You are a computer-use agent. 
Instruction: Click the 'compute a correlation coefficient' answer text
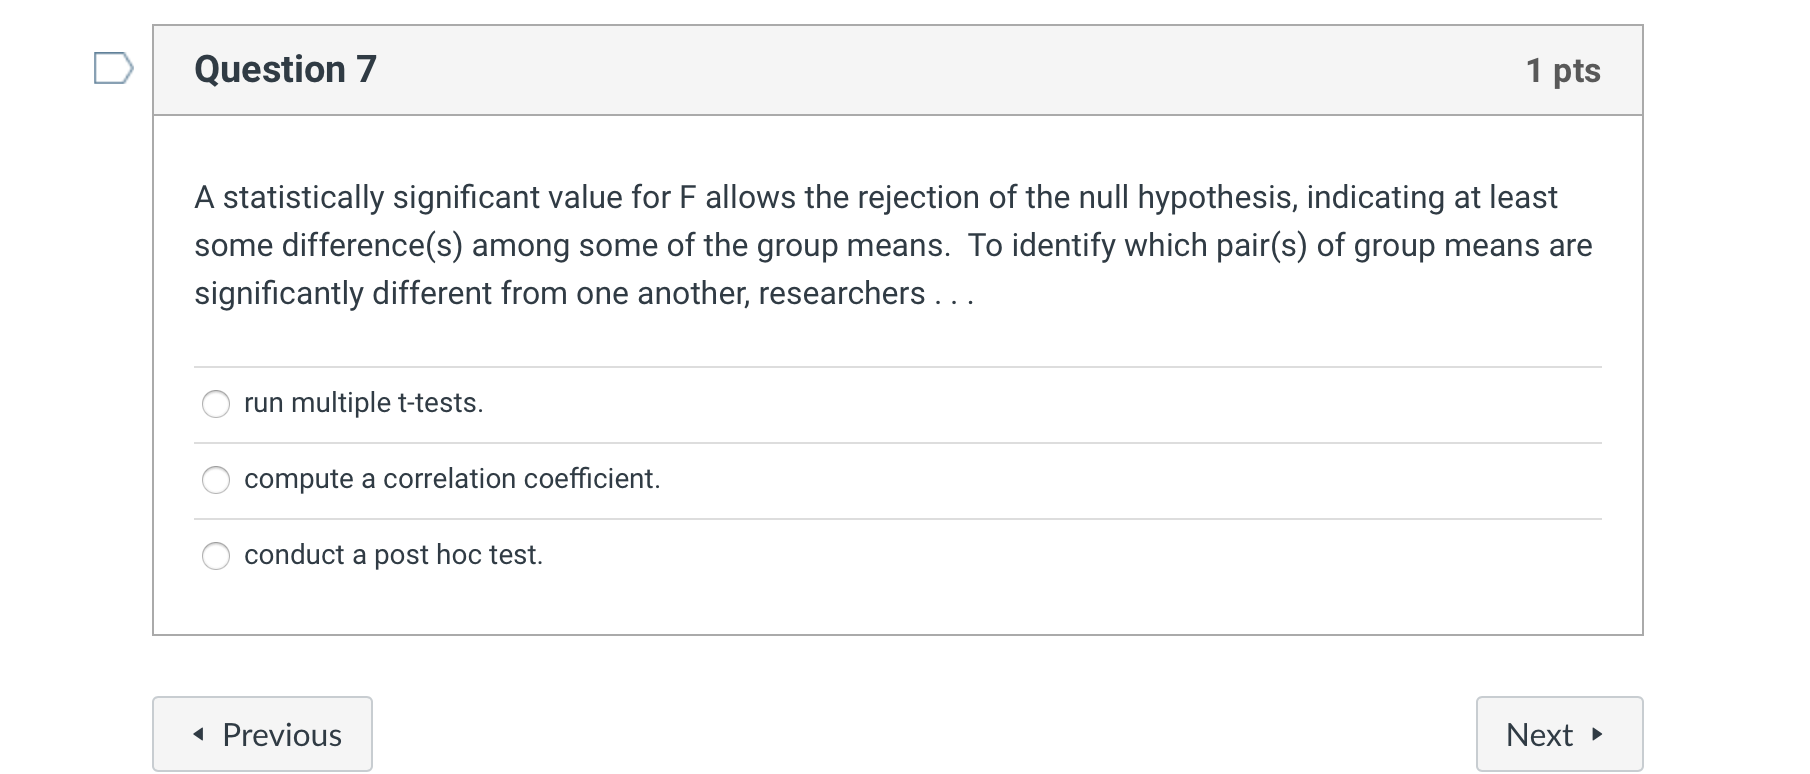451,480
